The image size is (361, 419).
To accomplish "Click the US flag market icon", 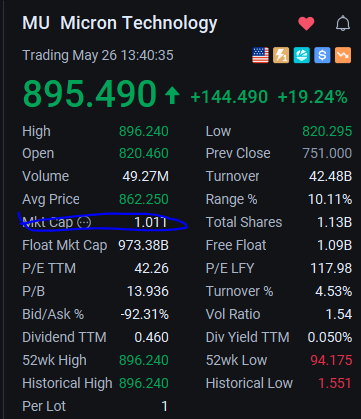I will 260,55.
